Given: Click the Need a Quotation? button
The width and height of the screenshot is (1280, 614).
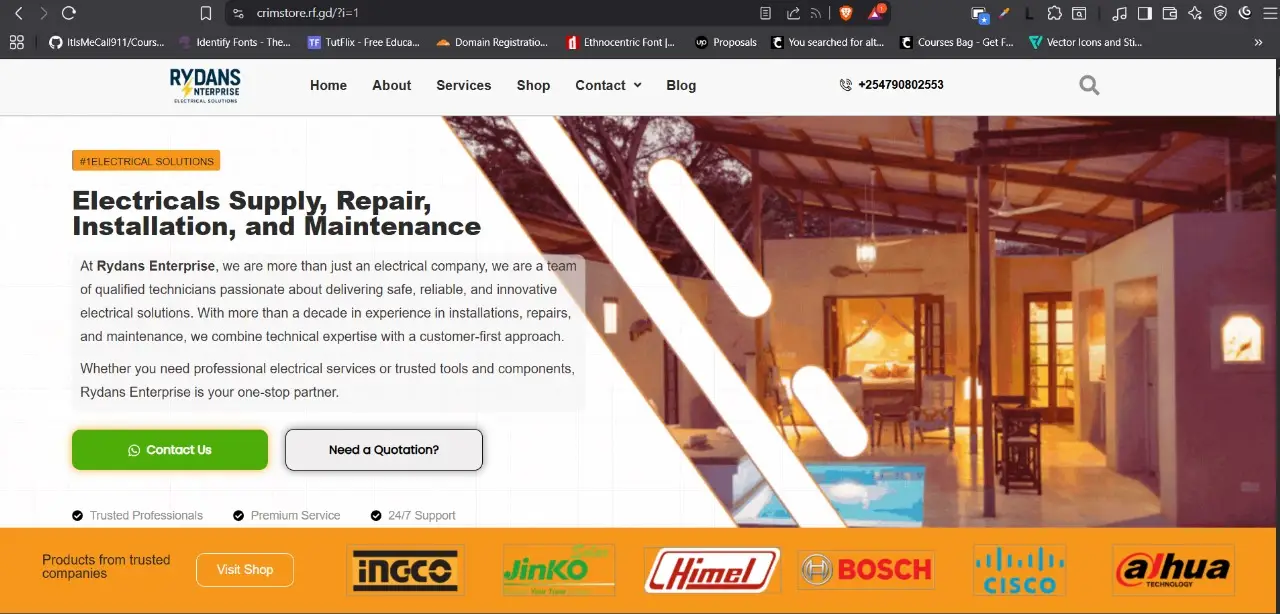Looking at the screenshot, I should coord(384,450).
